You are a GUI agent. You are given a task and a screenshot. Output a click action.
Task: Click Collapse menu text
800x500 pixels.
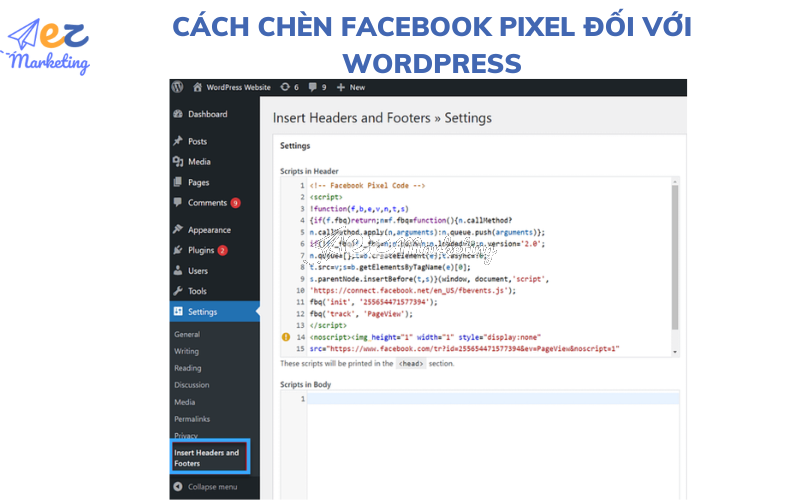[x=212, y=487]
